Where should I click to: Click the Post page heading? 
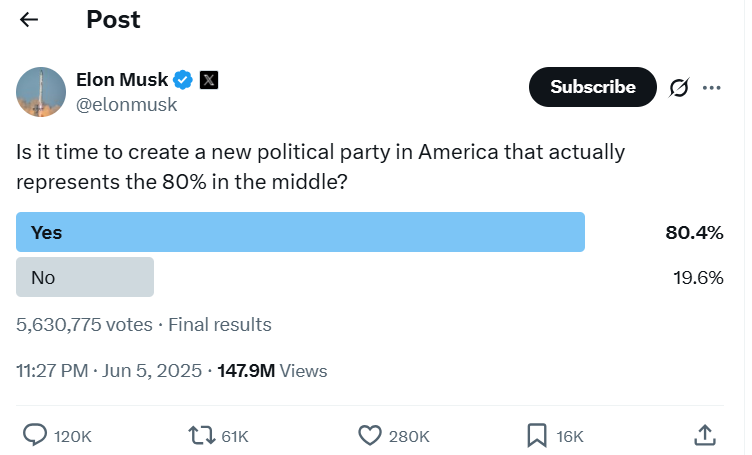tap(113, 20)
